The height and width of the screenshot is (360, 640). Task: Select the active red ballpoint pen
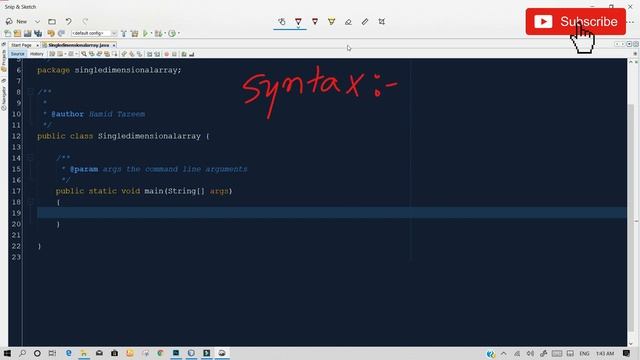click(298, 22)
